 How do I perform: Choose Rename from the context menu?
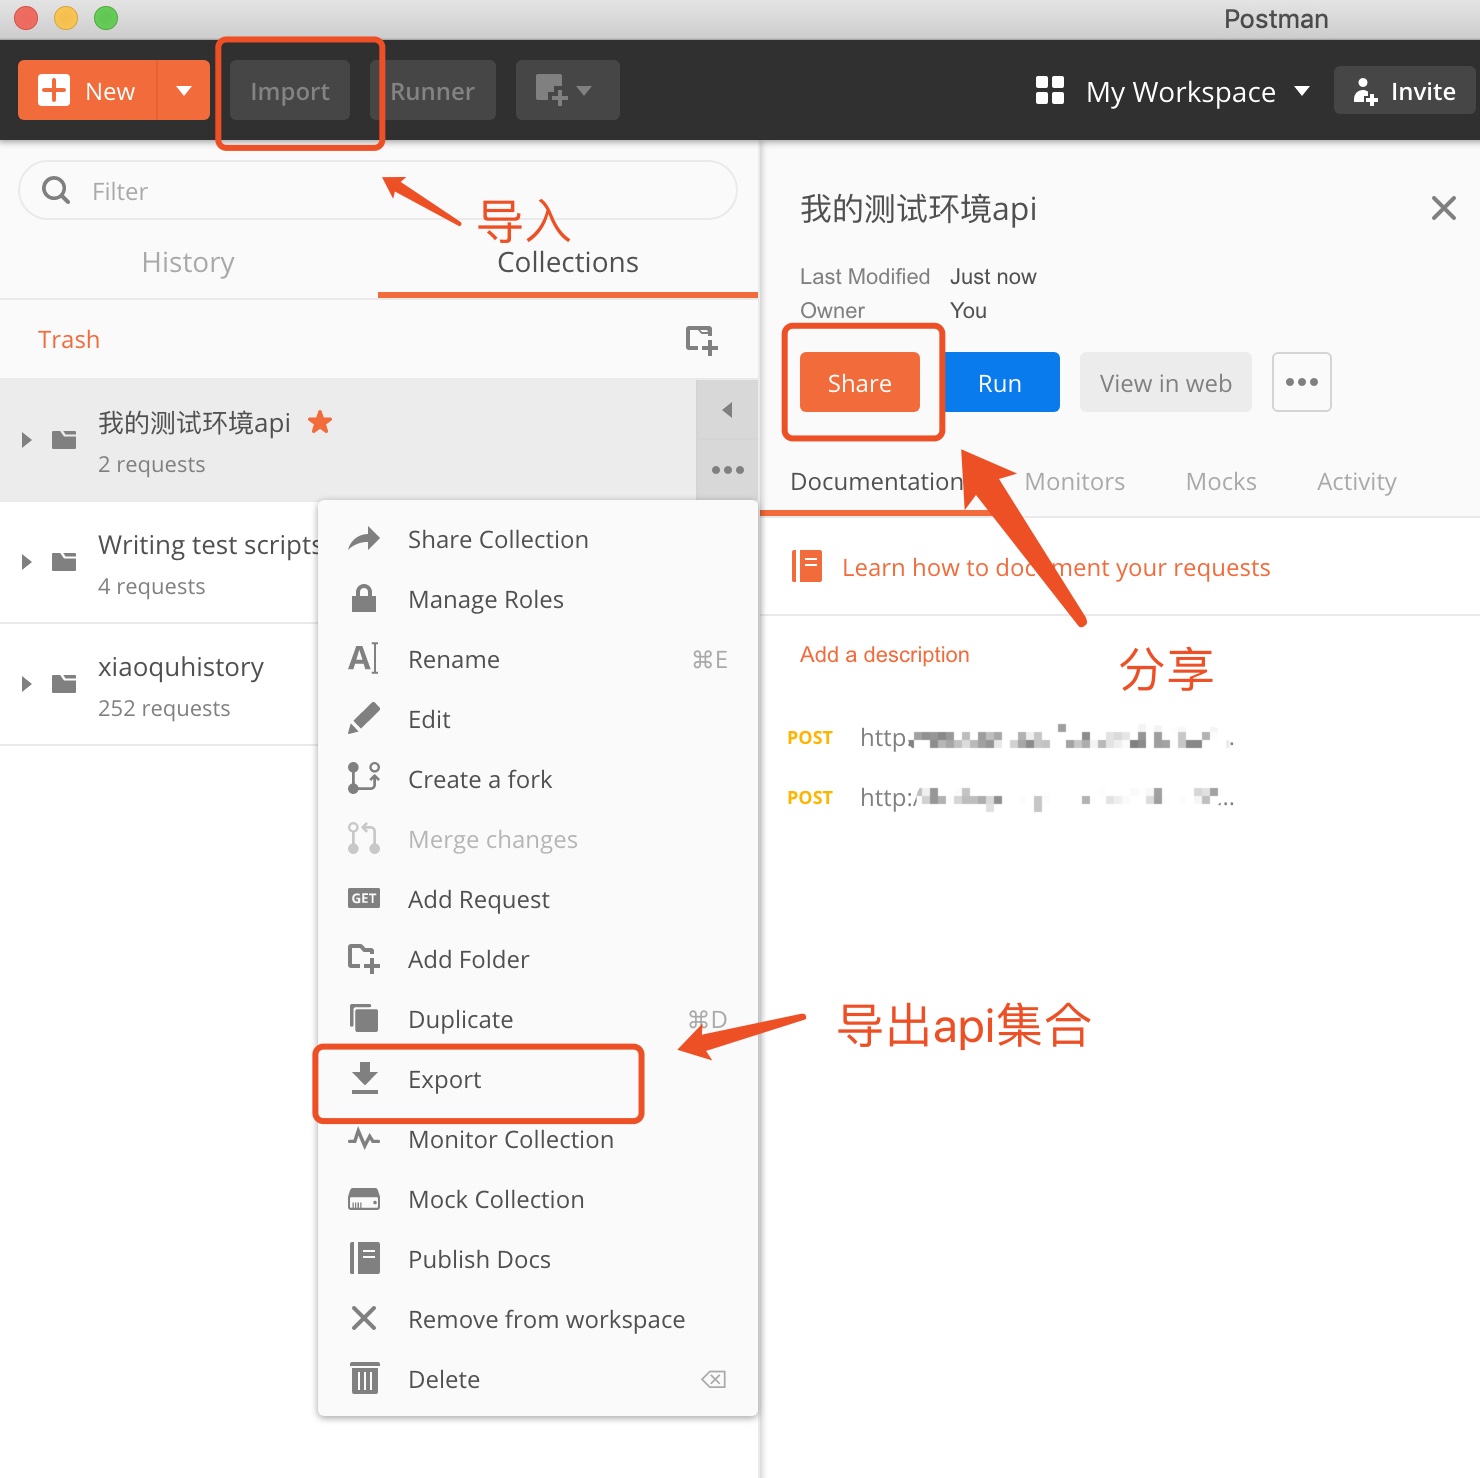coord(538,660)
